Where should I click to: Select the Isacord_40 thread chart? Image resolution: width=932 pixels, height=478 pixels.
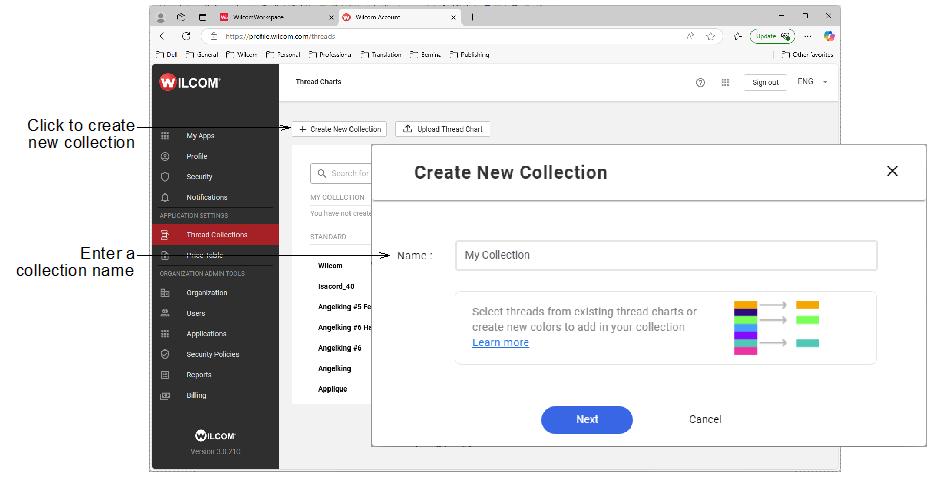click(x=336, y=287)
